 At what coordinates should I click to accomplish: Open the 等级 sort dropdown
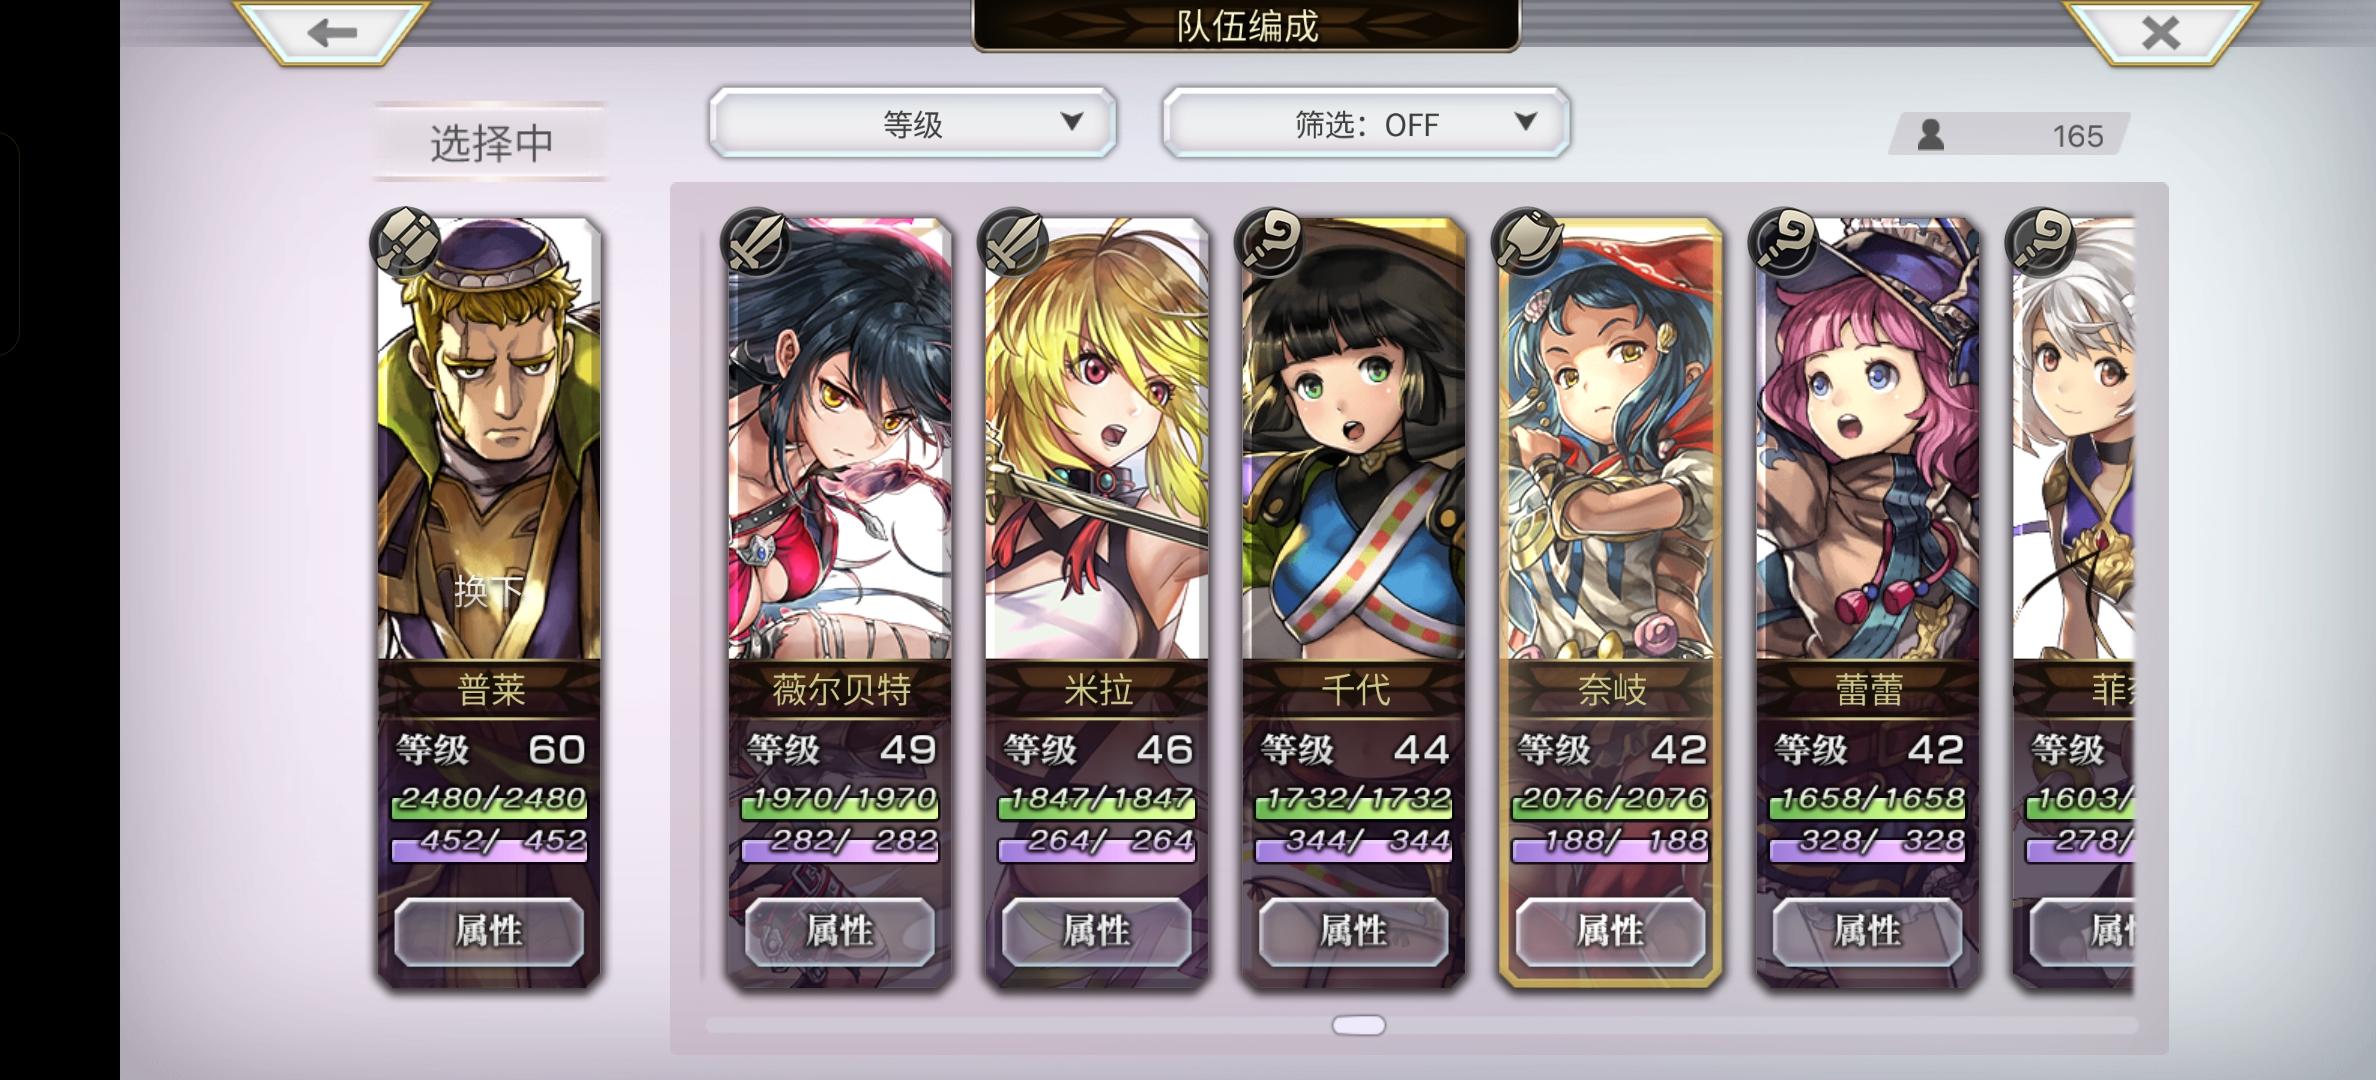(x=912, y=123)
